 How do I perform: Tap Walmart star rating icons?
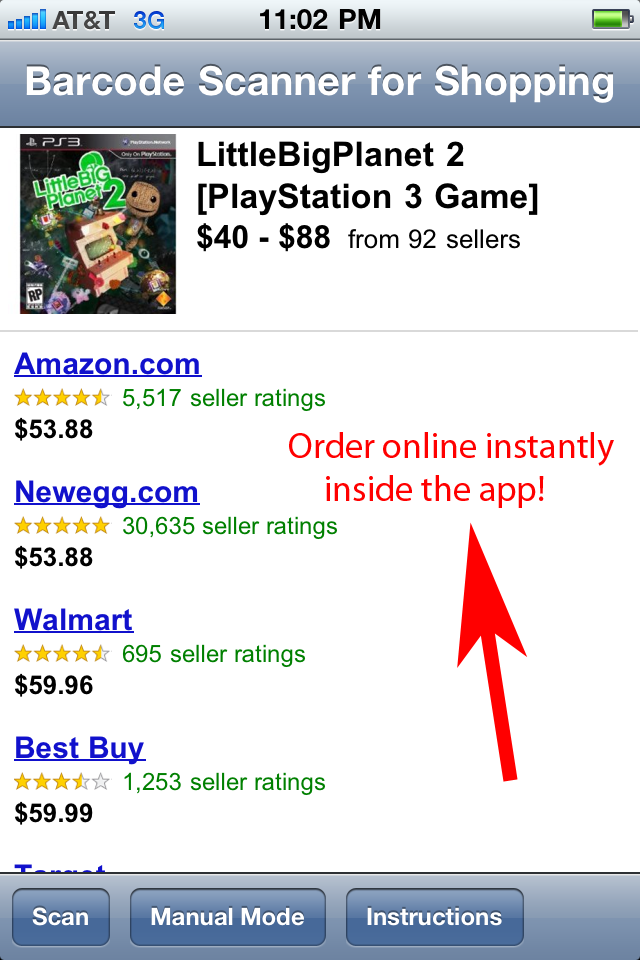62,654
